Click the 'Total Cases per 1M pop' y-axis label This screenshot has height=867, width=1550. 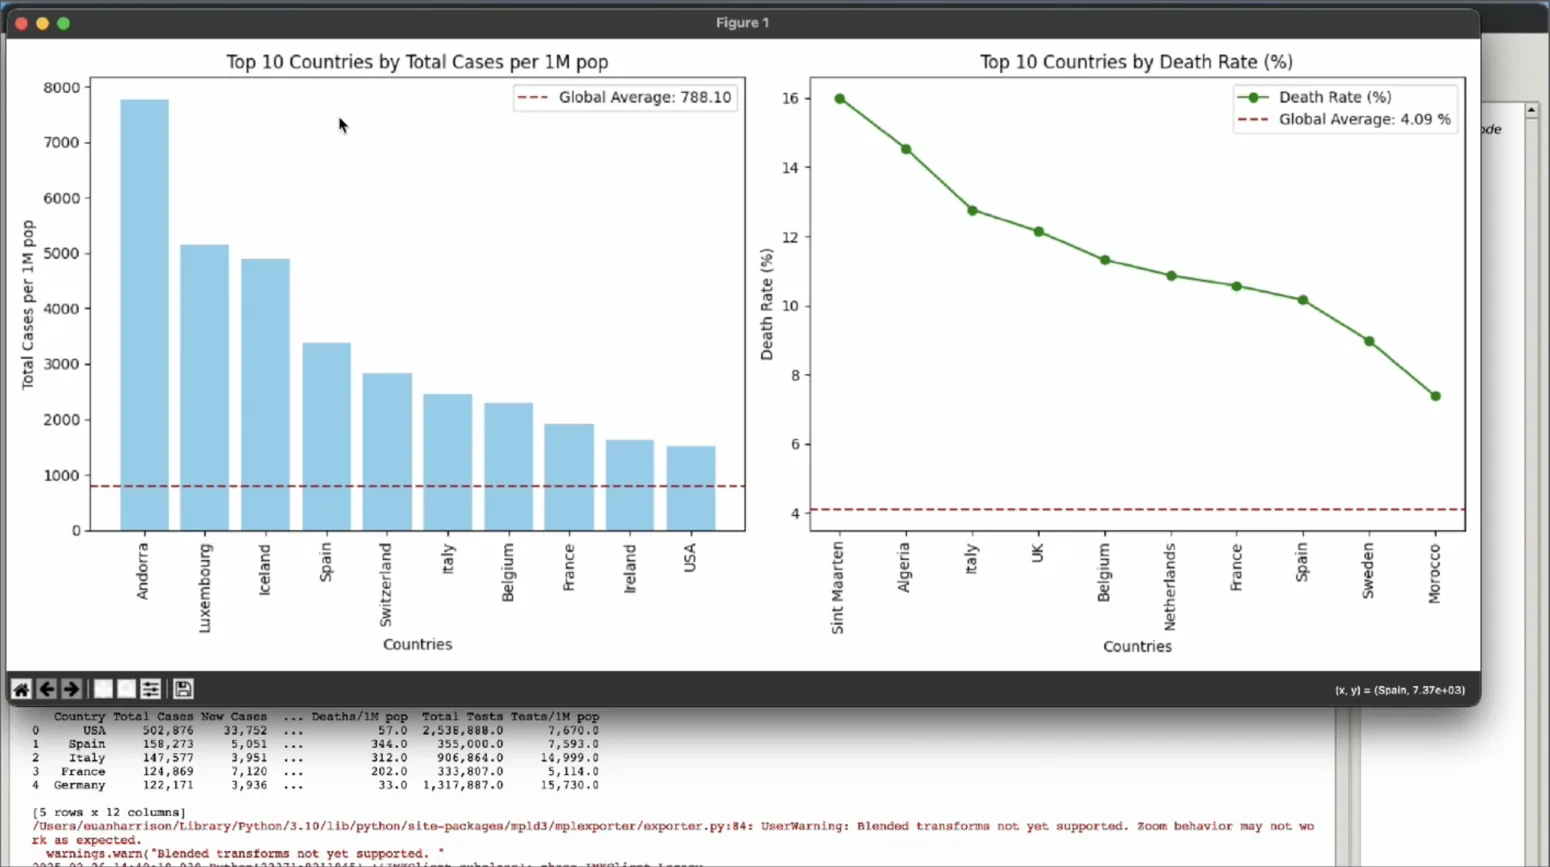click(x=28, y=305)
